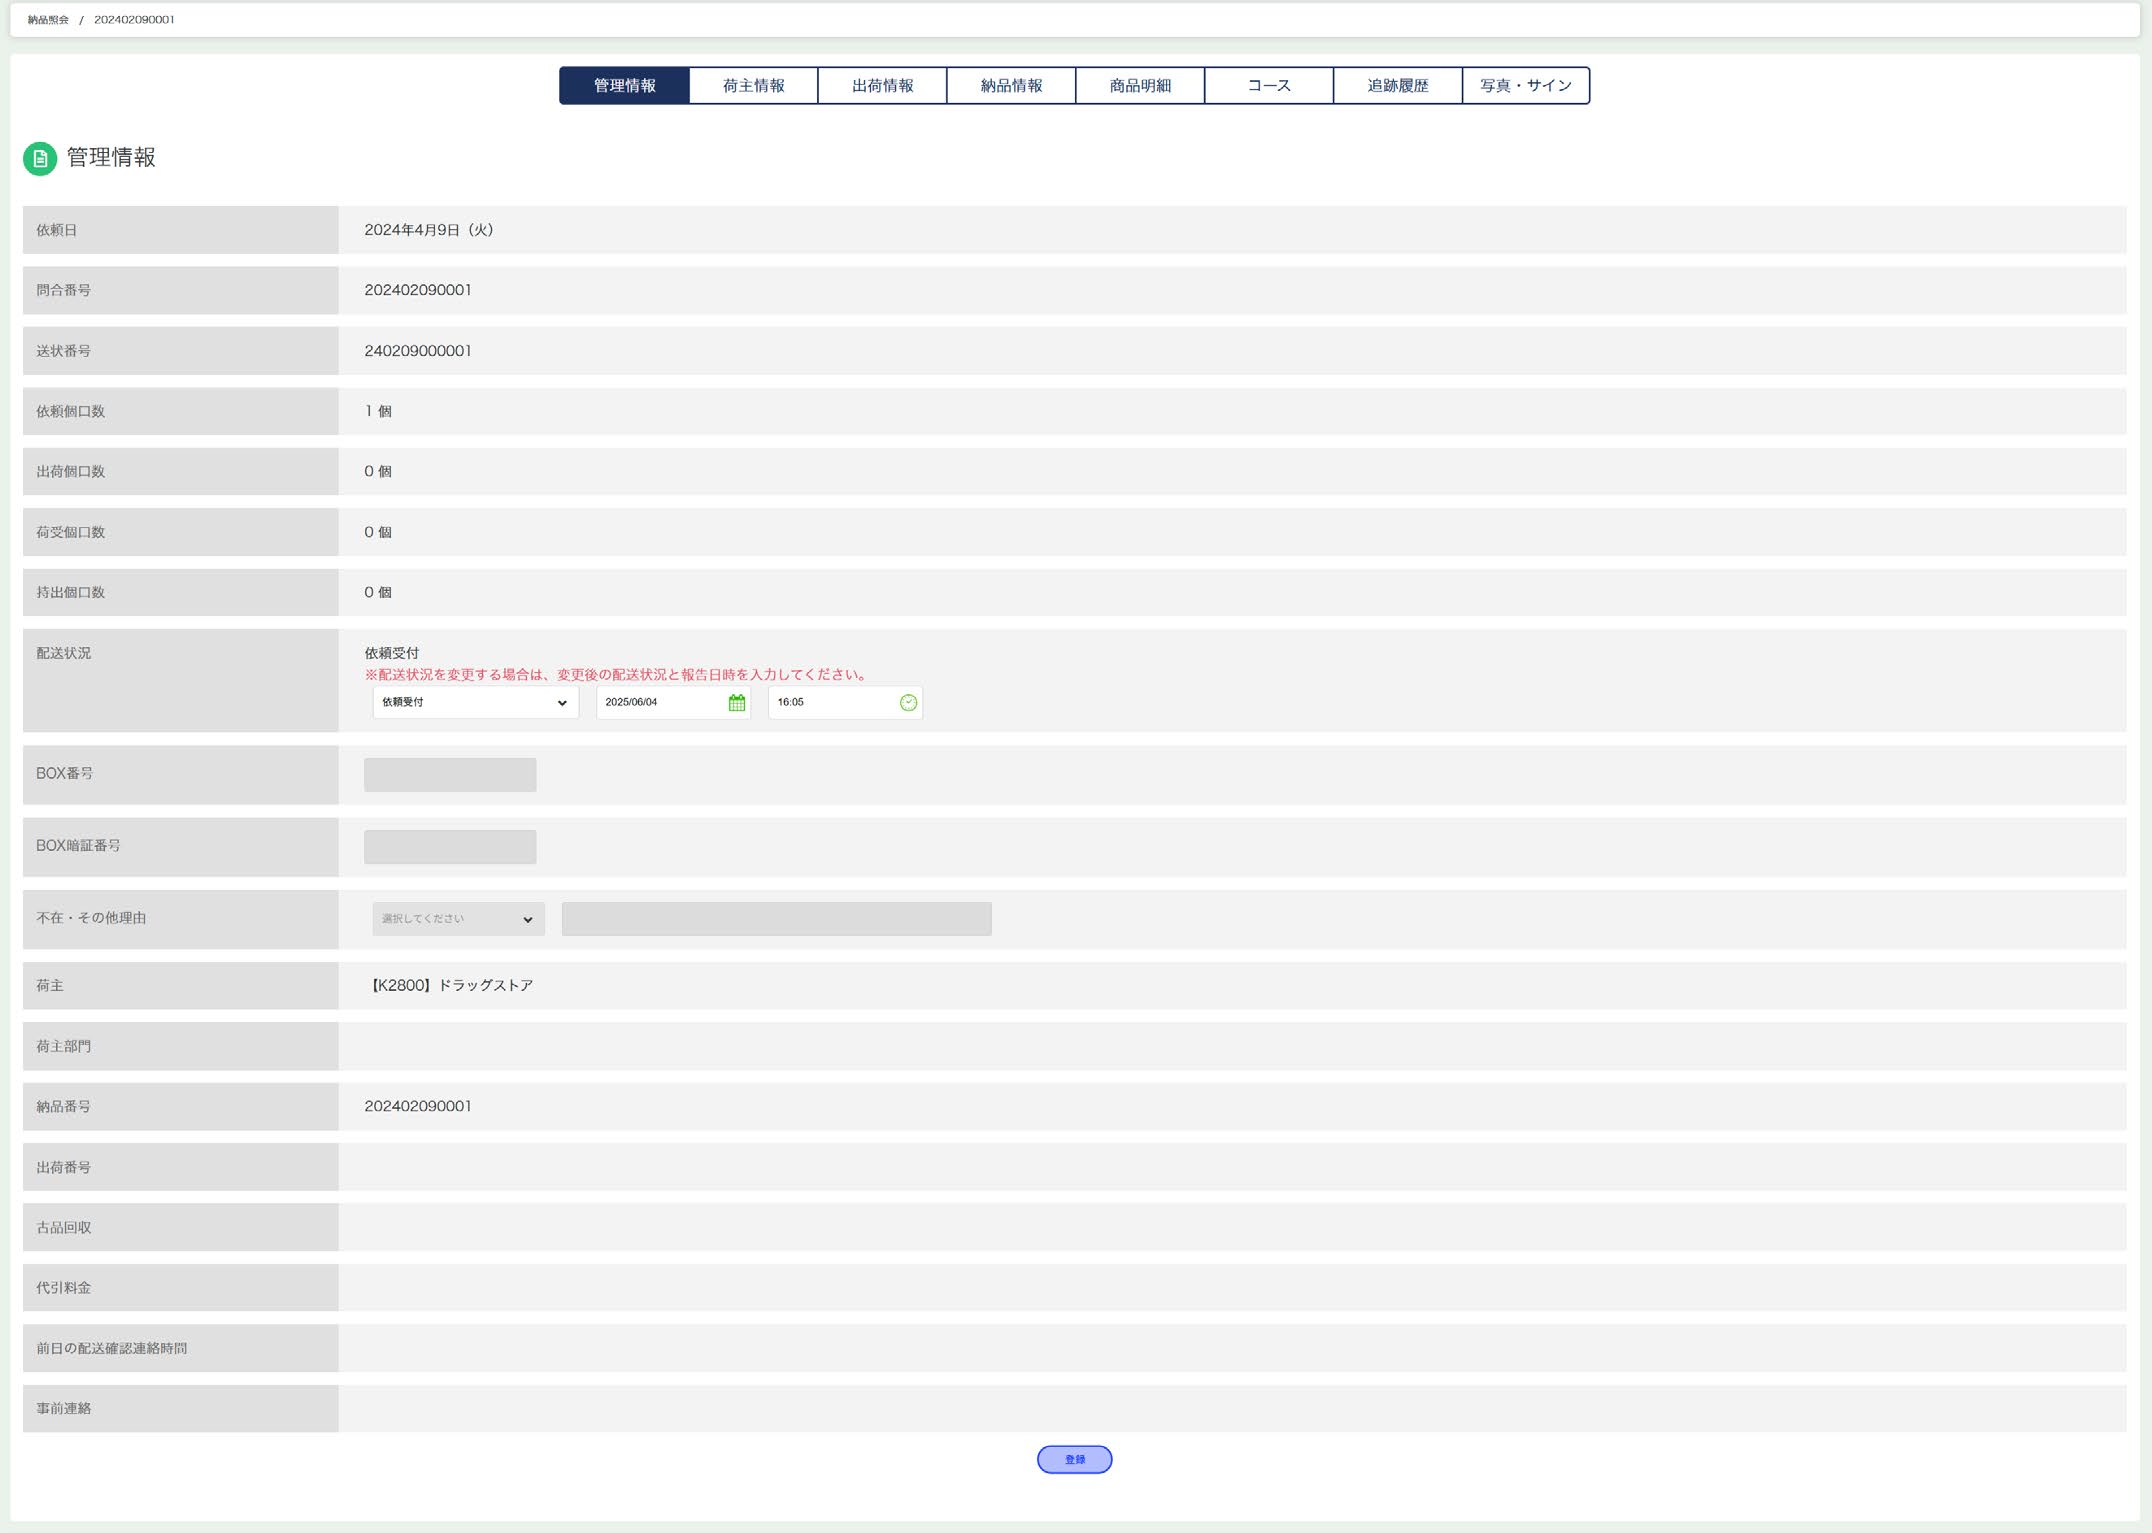Click the 前日の配送確認連絡時間 row label
The image size is (2152, 1533).
pyautogui.click(x=112, y=1348)
